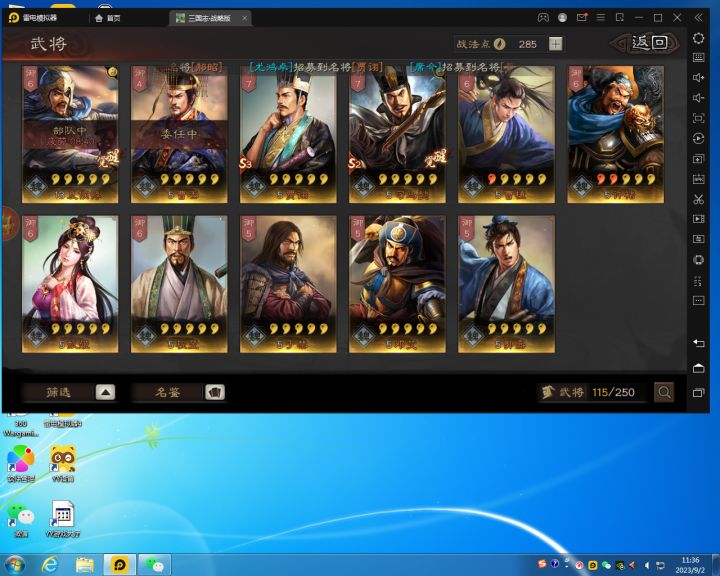
Task: Decrease emulator volume from sidebar
Action: tap(698, 98)
